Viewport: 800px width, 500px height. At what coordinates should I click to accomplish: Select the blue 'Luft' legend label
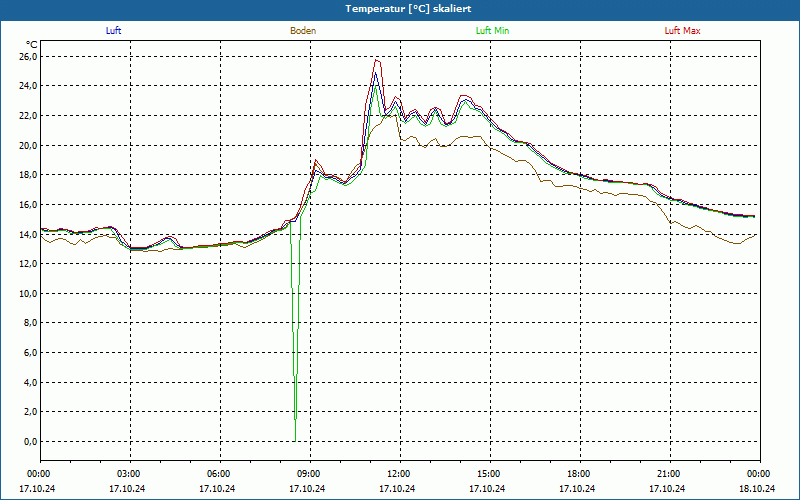click(x=113, y=31)
